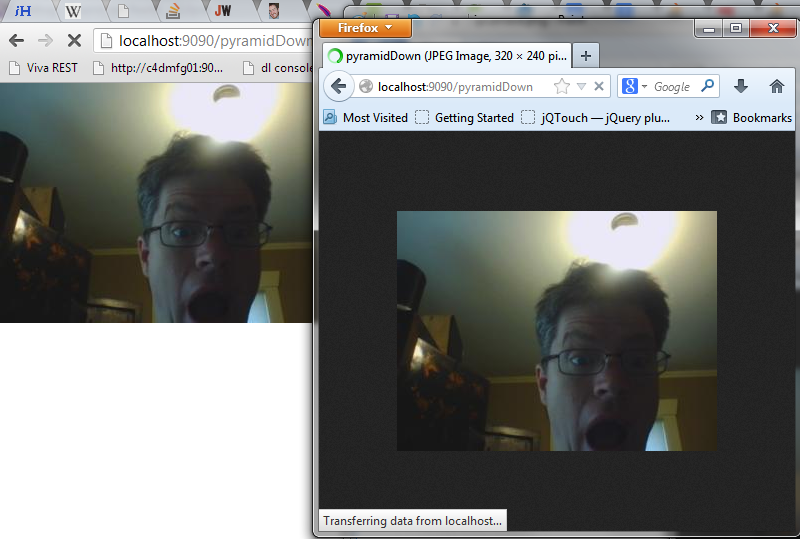Switch to the Wikipedia tab in Chrome

pyautogui.click(x=73, y=12)
